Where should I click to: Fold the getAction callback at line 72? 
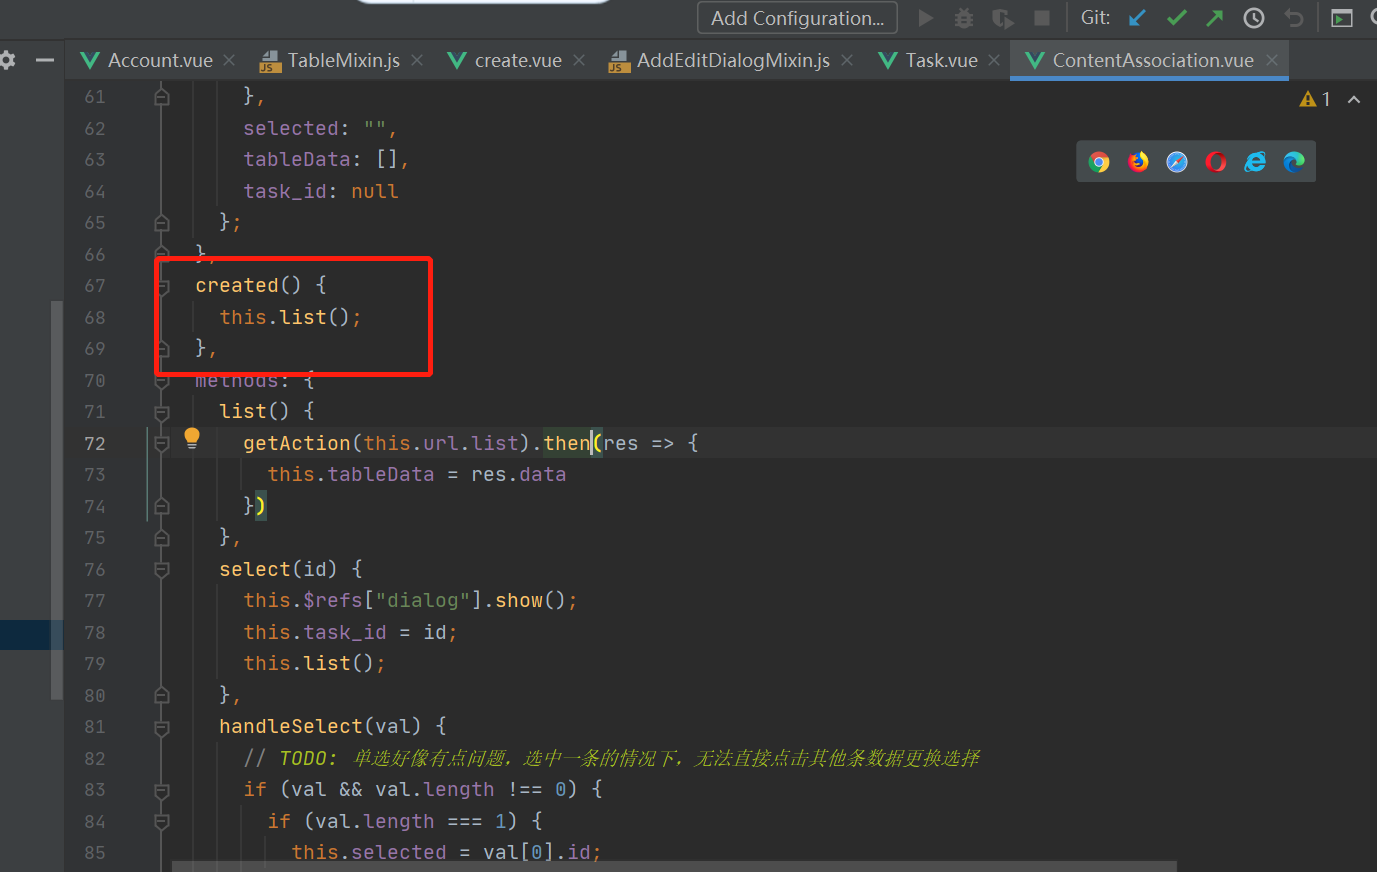point(162,444)
